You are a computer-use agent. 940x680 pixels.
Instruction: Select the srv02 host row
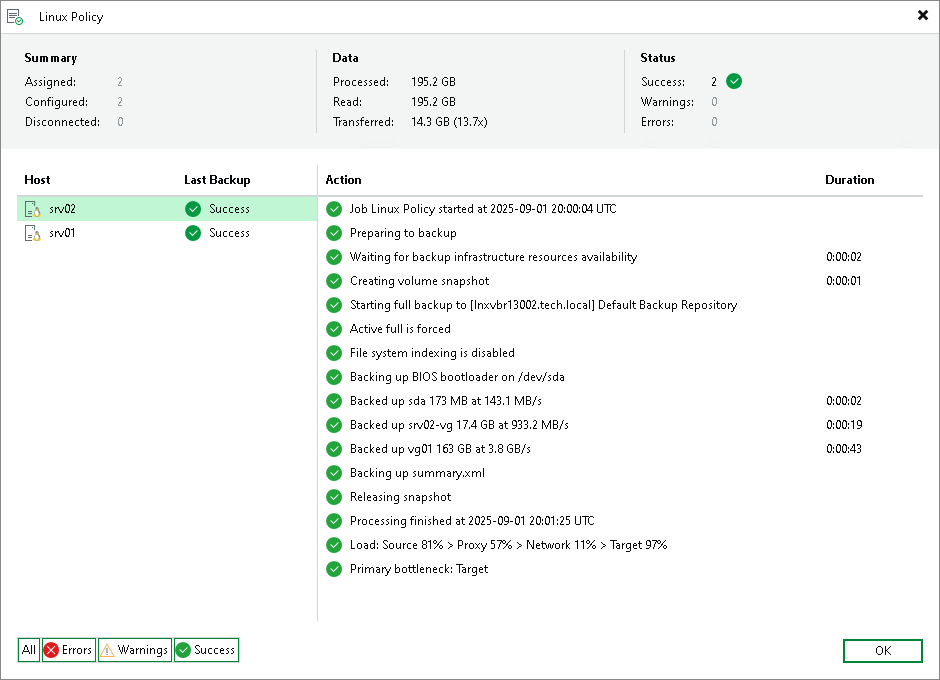(167, 209)
